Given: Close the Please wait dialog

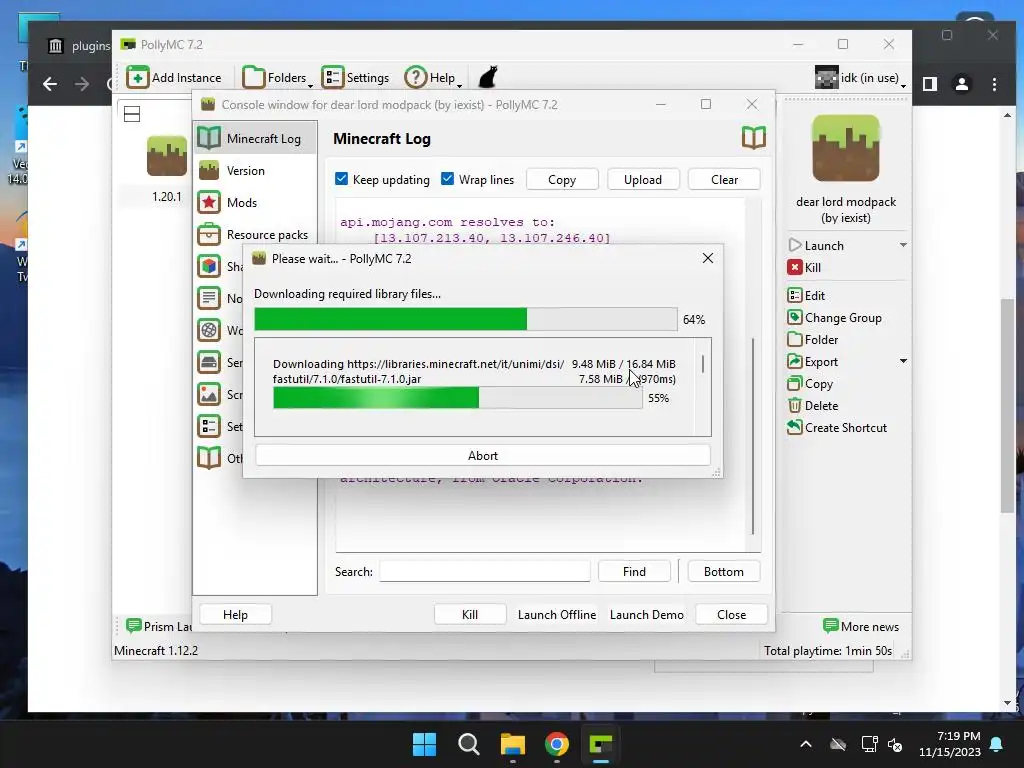Looking at the screenshot, I should coord(708,258).
